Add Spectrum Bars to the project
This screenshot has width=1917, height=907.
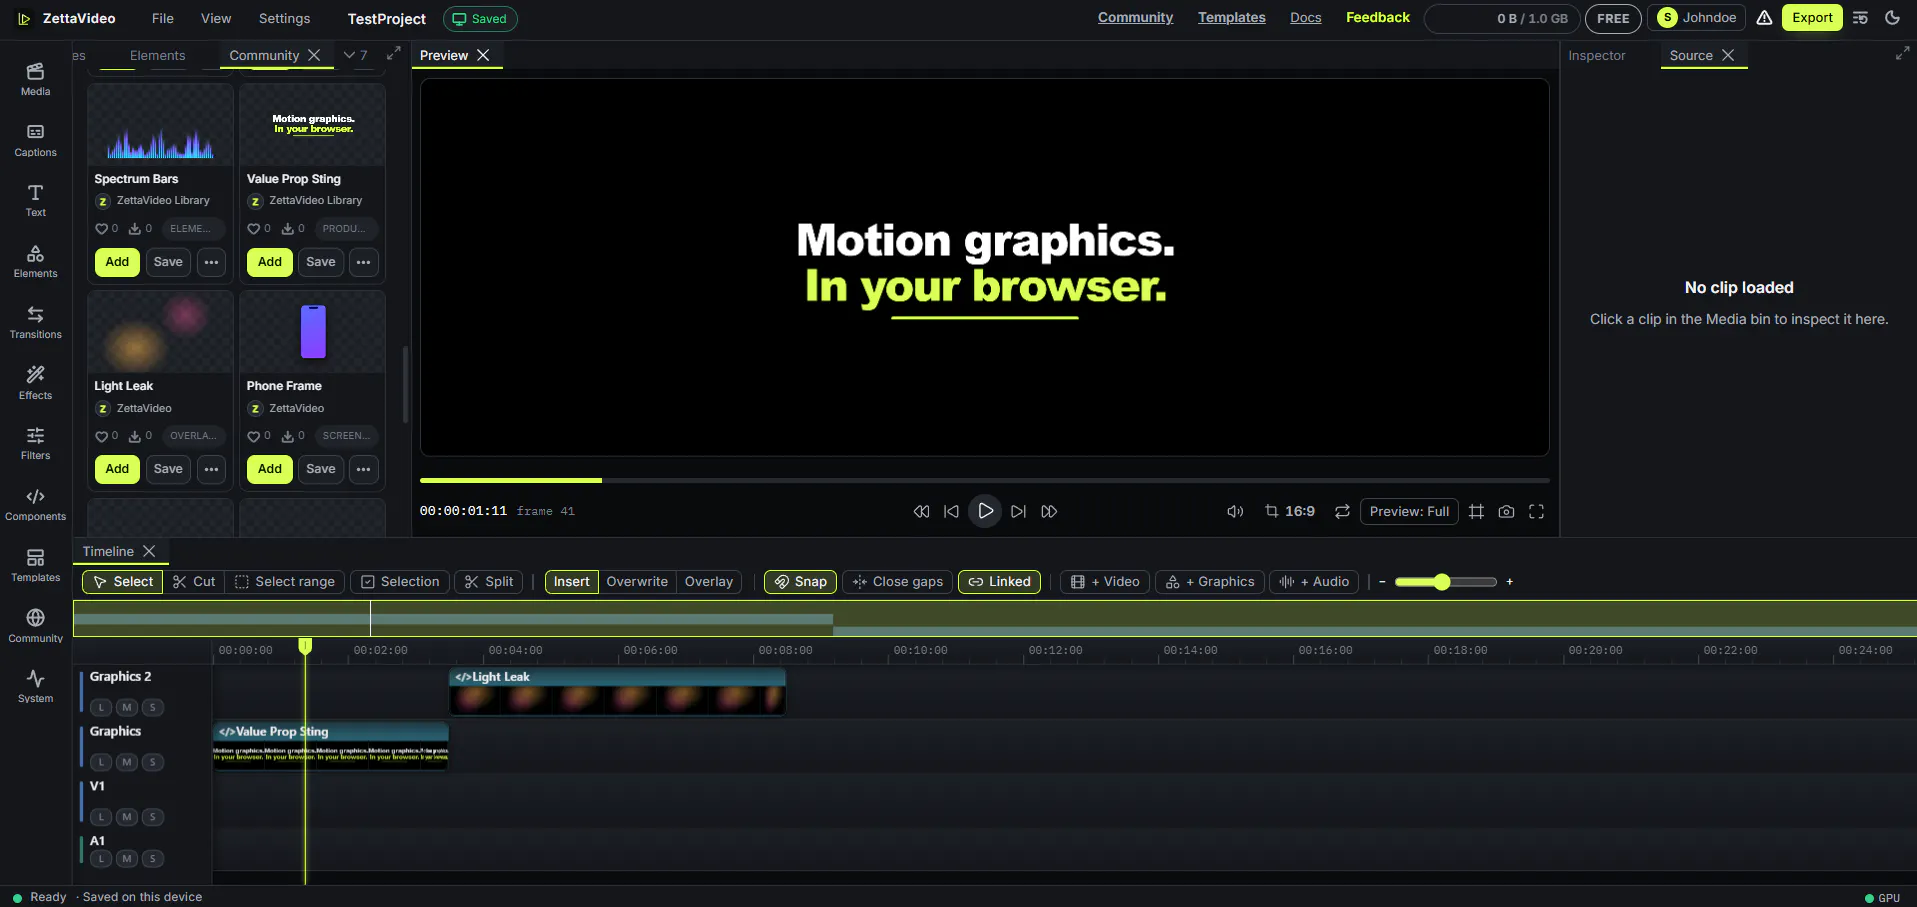[117, 262]
